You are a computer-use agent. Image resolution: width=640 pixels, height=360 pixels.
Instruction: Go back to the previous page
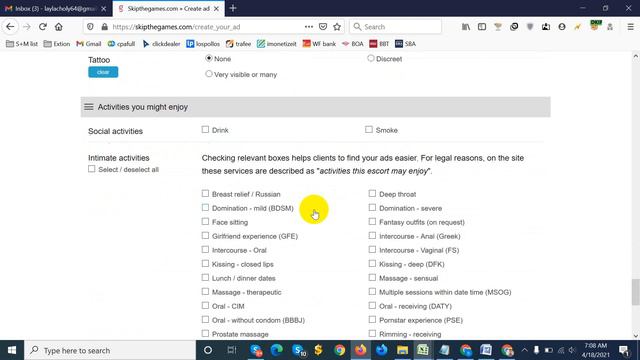coord(10,27)
